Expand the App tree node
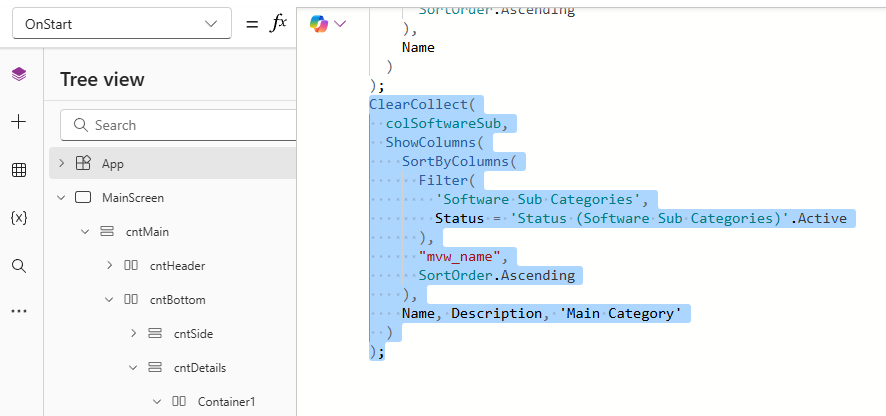This screenshot has width=886, height=416. [61, 163]
